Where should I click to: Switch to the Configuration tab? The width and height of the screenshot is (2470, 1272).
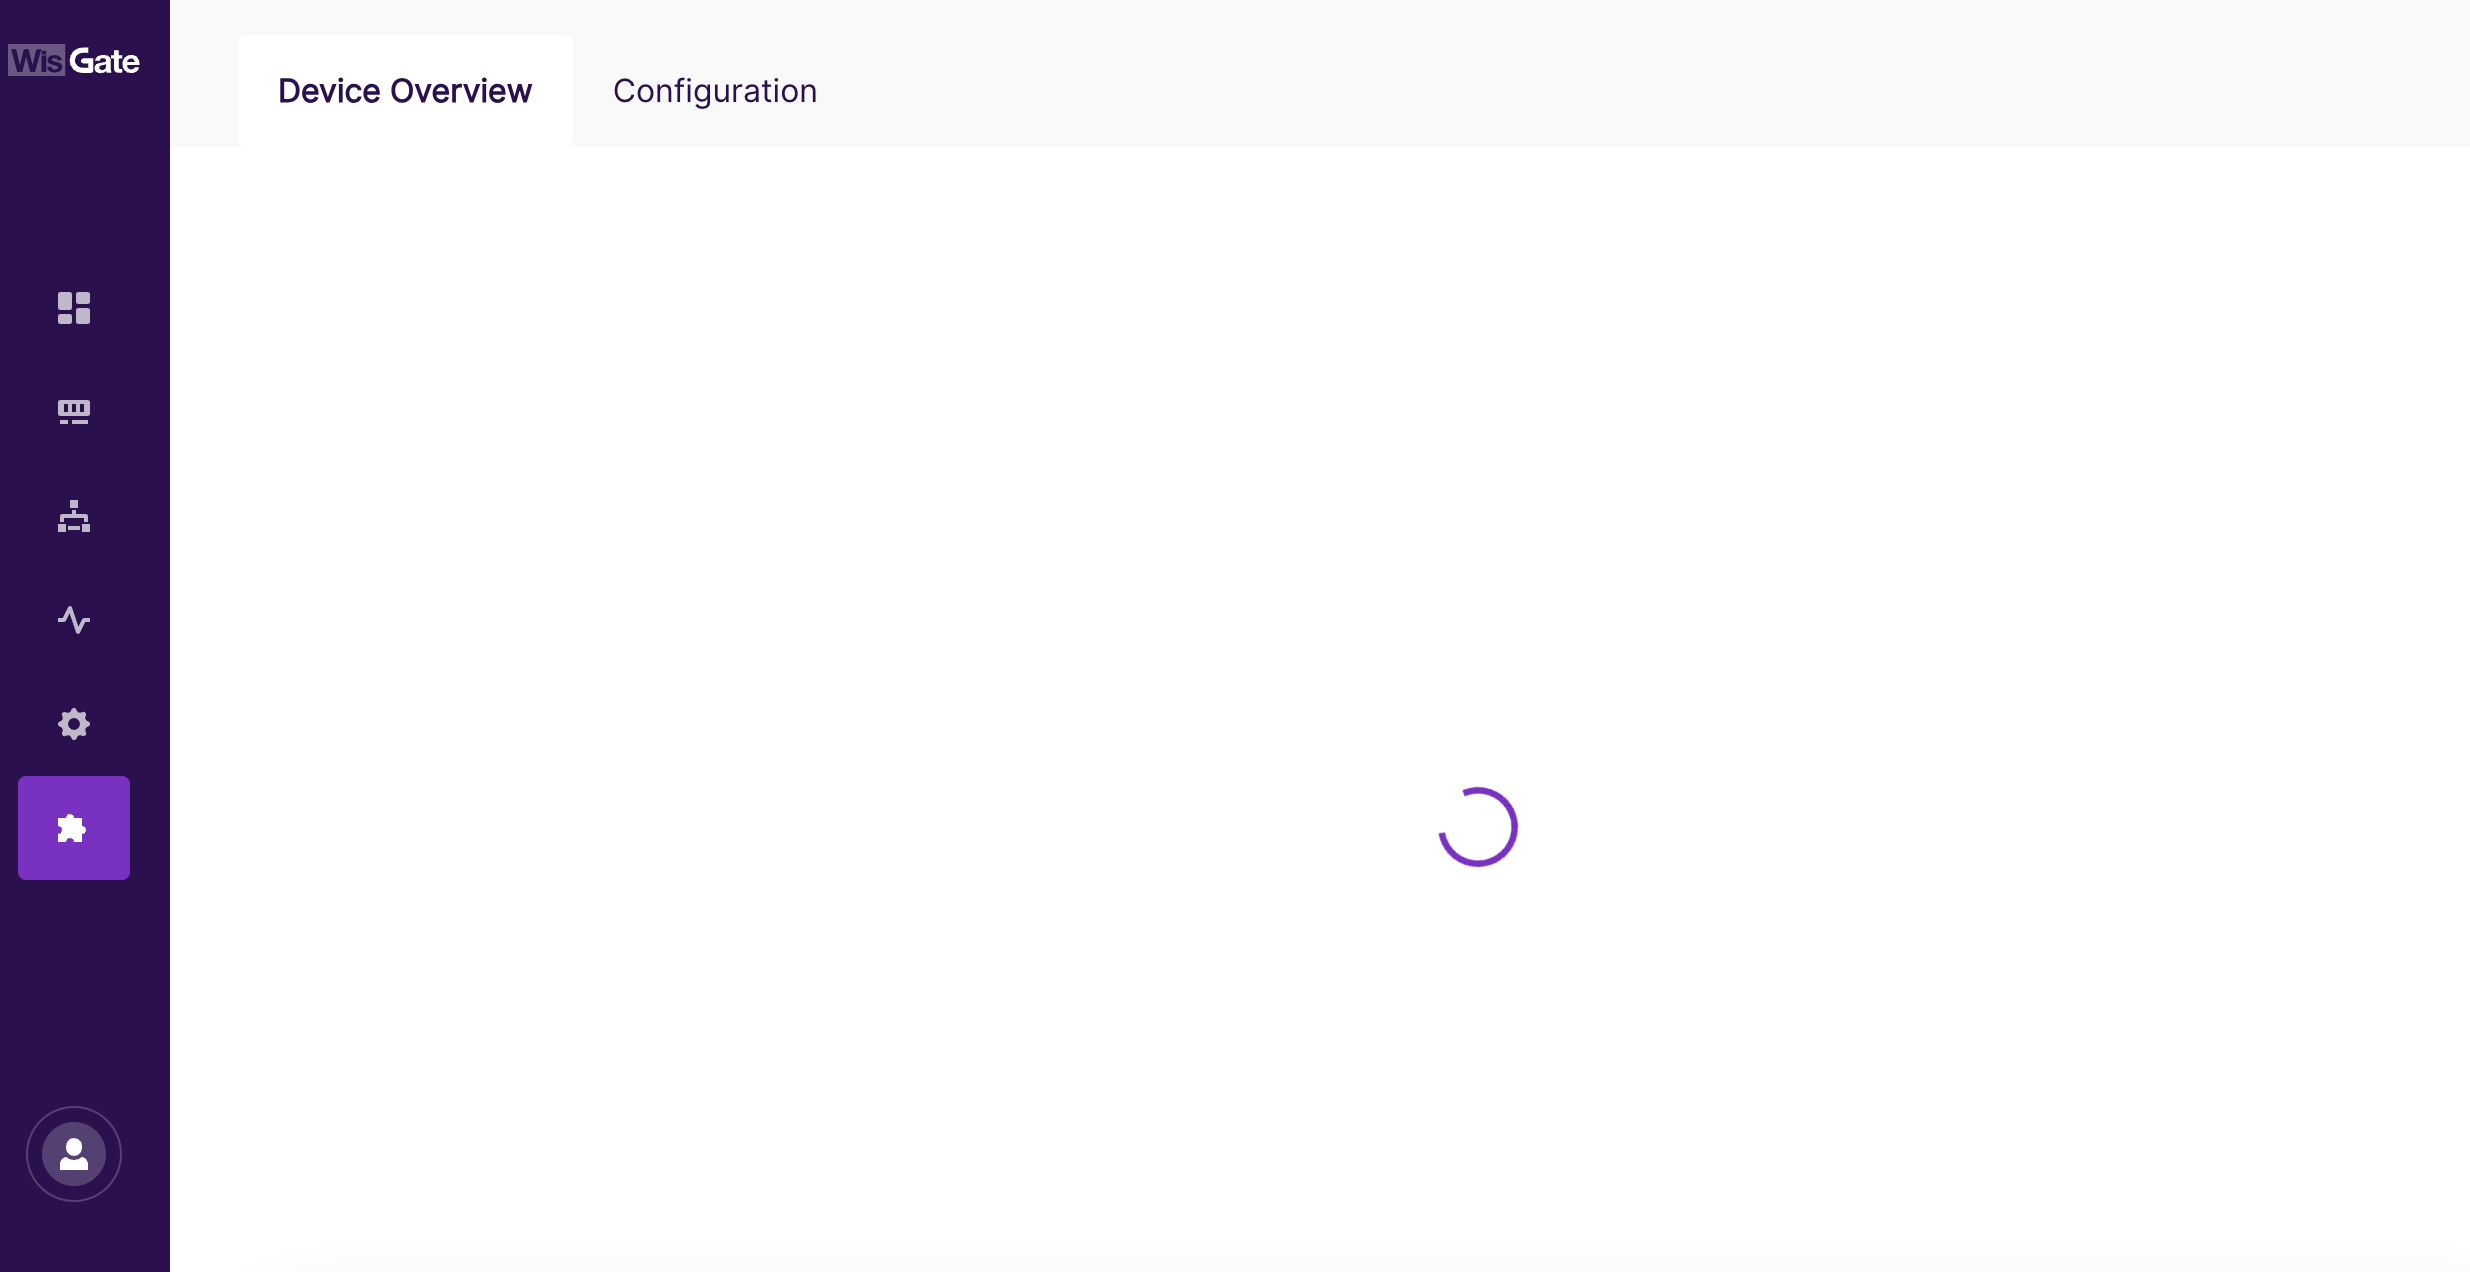[715, 91]
